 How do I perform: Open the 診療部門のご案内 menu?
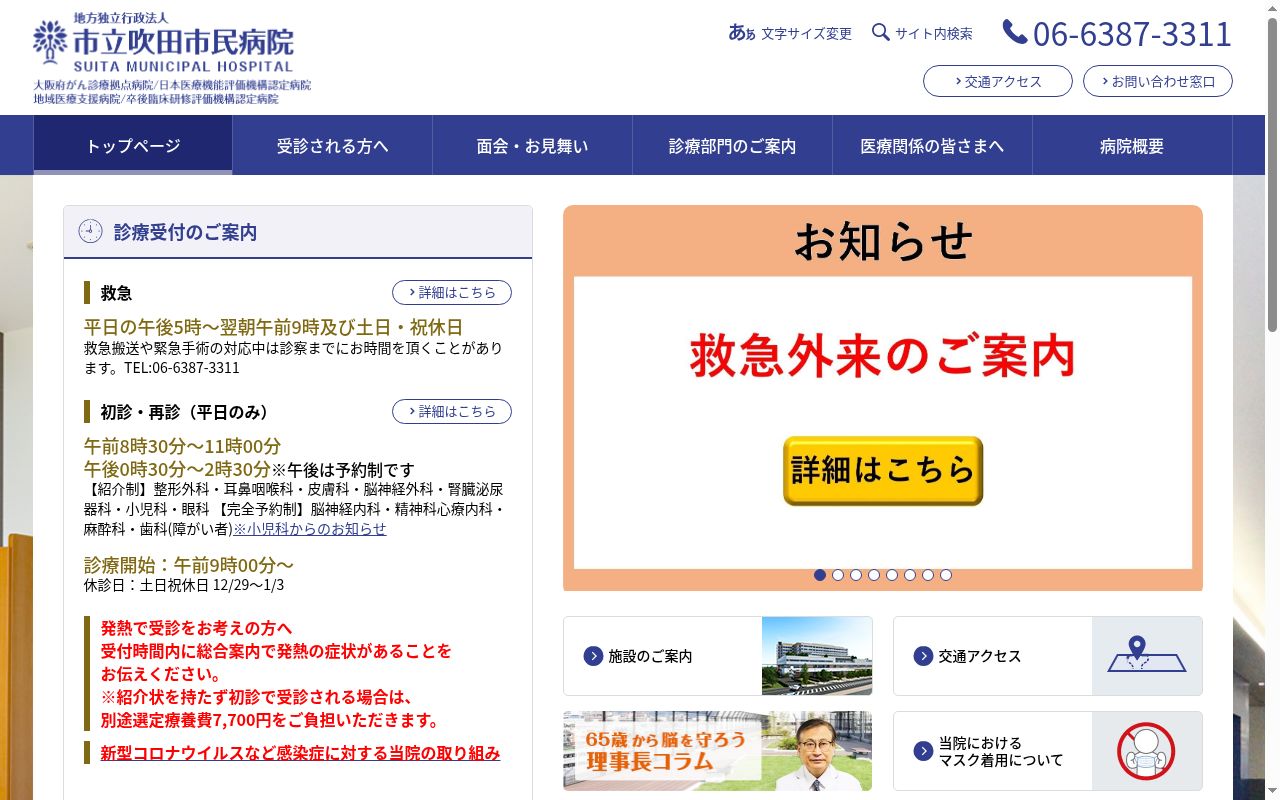(733, 145)
